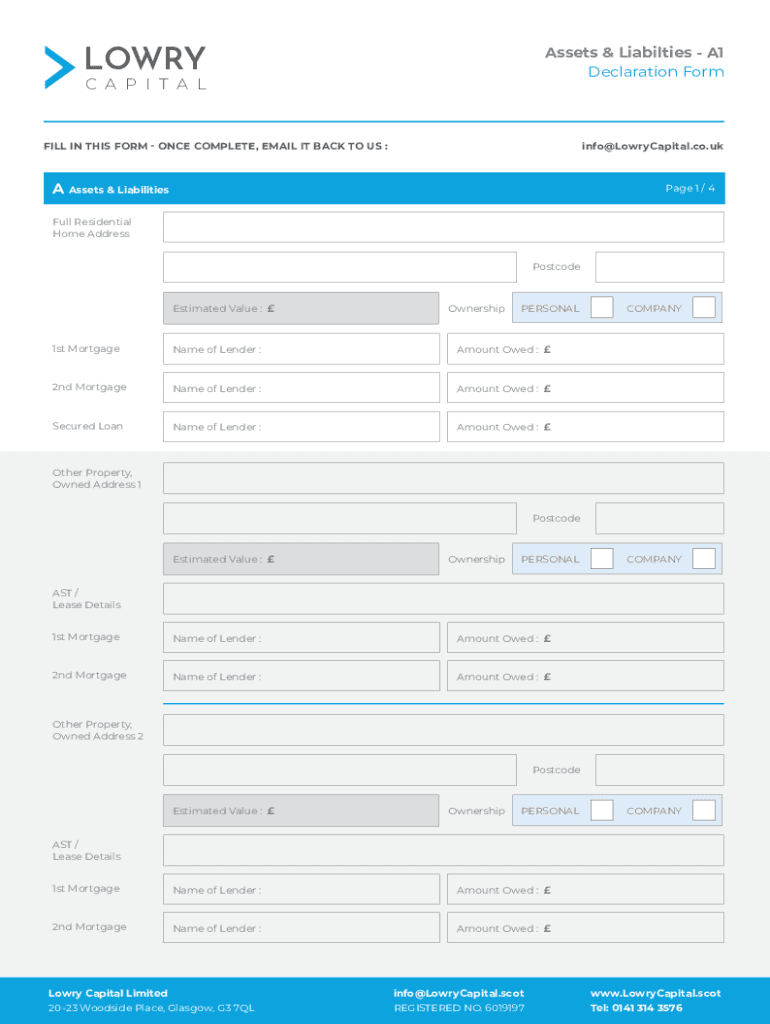
Task: Select PERSONAL ownership for Other Property Address 2
Action: pos(601,810)
